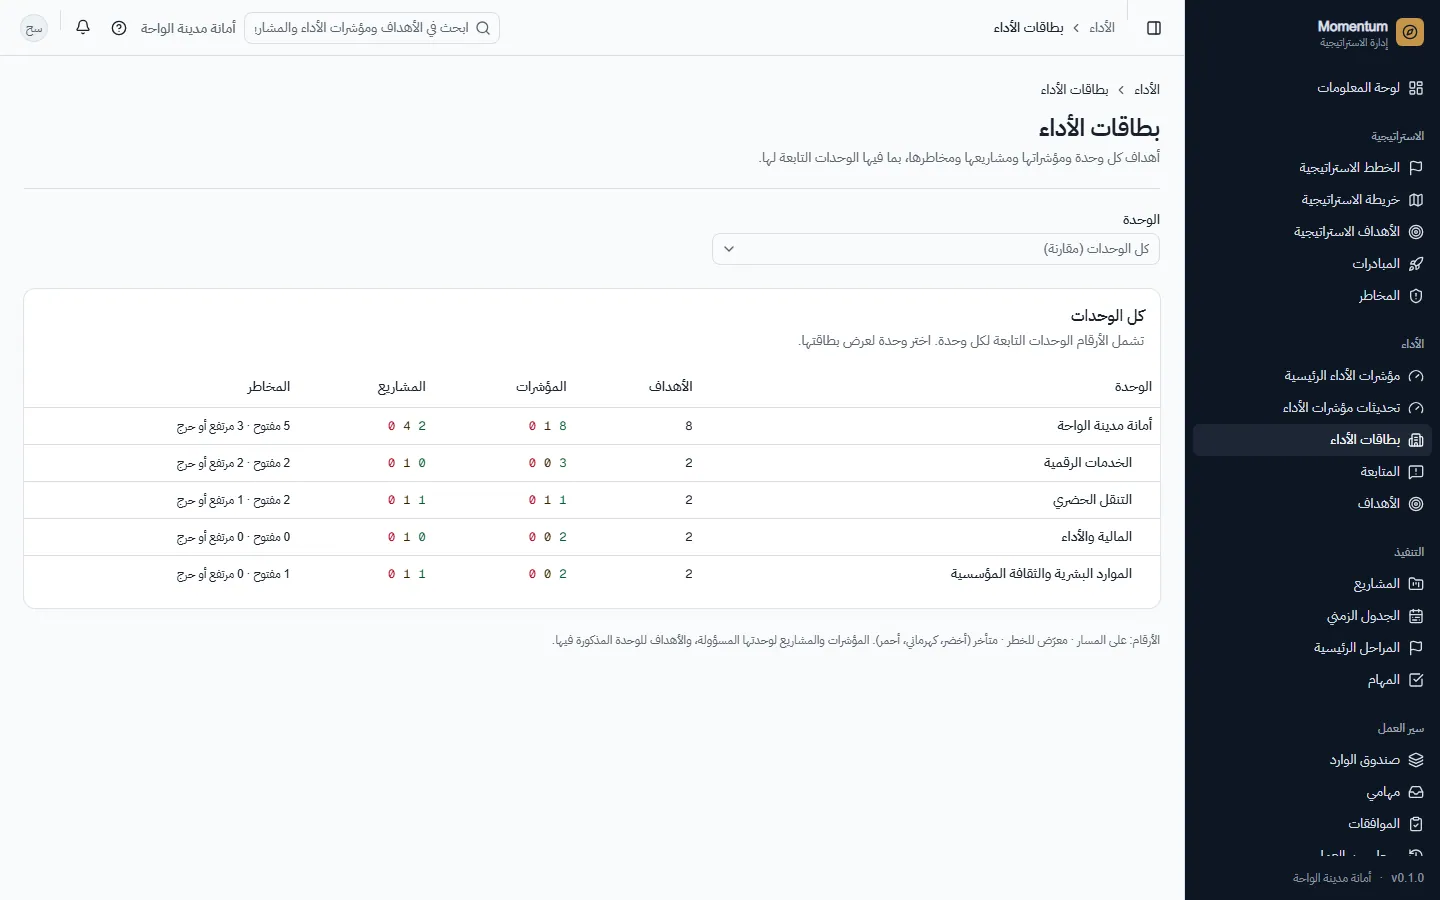Click the help question mark icon
The image size is (1440, 900).
coord(119,28)
